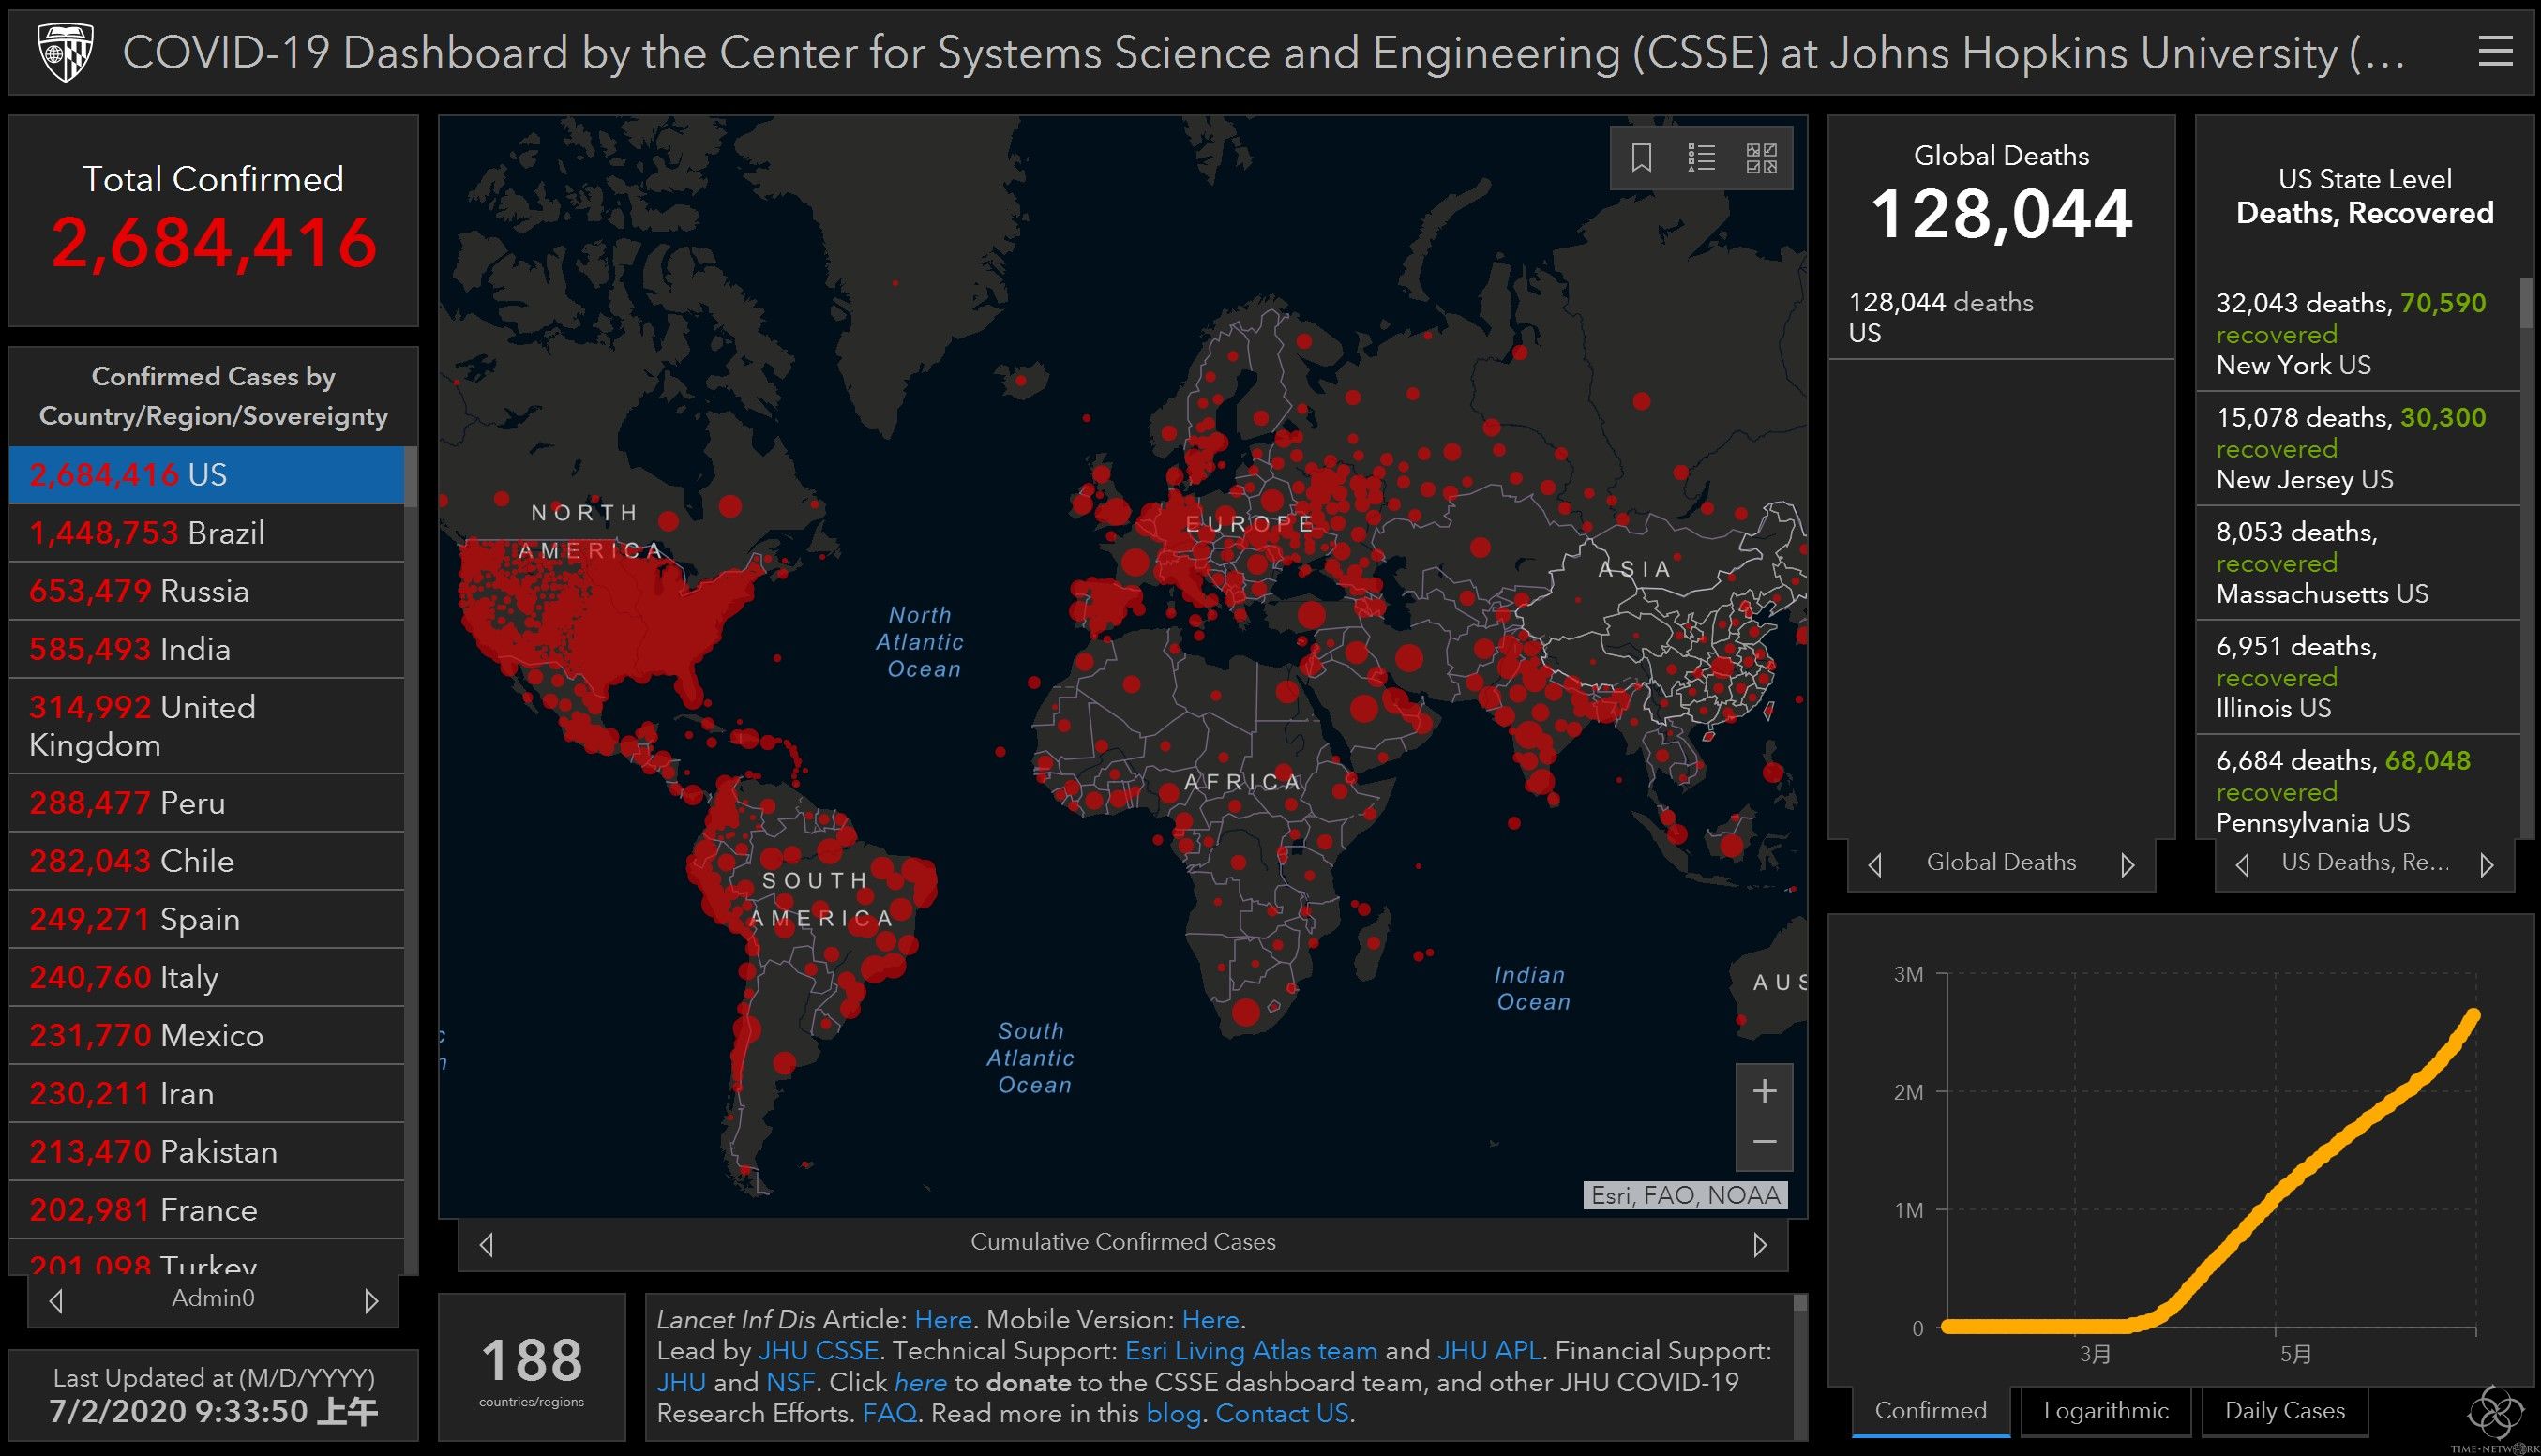
Task: Click the 128,044 deaths US entry
Action: point(2000,317)
